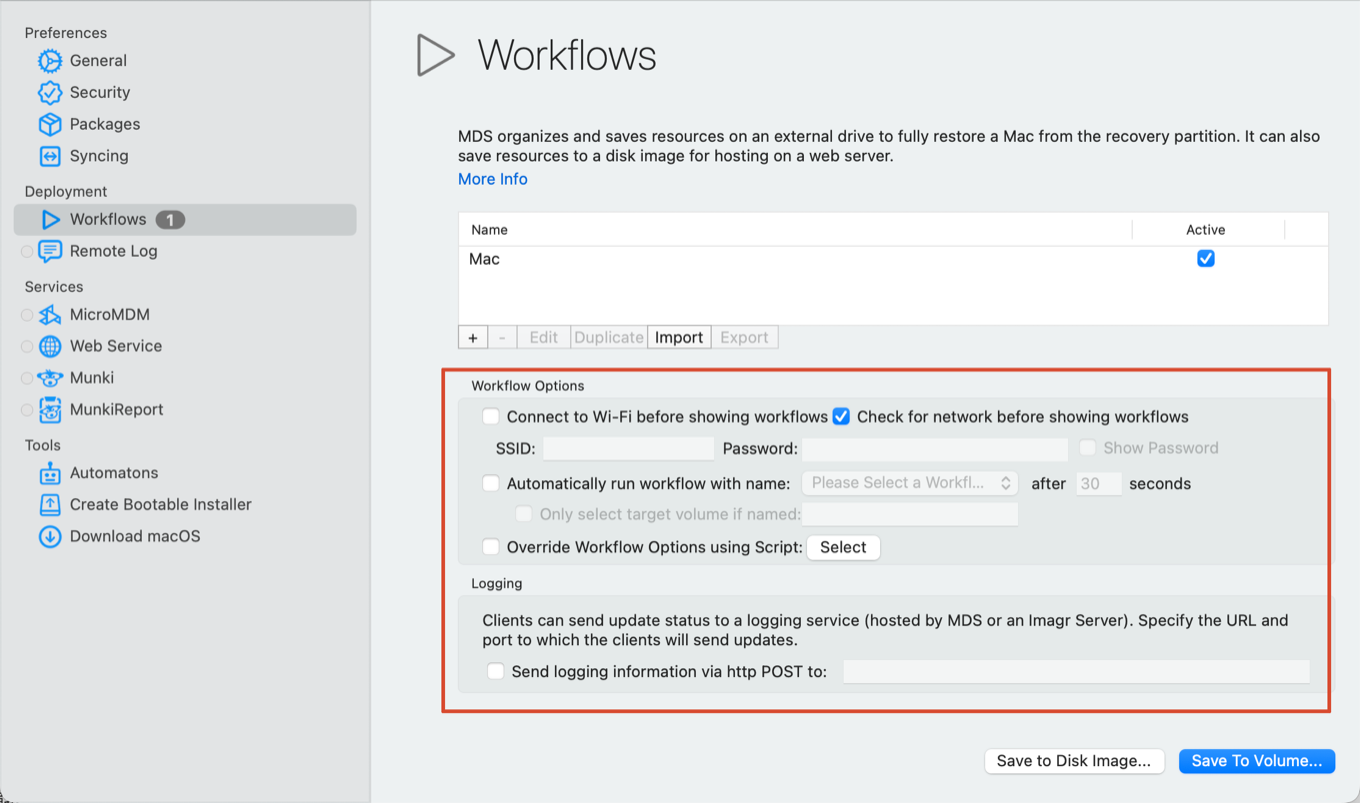Toggle MicroMDM service status indicator
The width and height of the screenshot is (1360, 803).
(x=27, y=315)
